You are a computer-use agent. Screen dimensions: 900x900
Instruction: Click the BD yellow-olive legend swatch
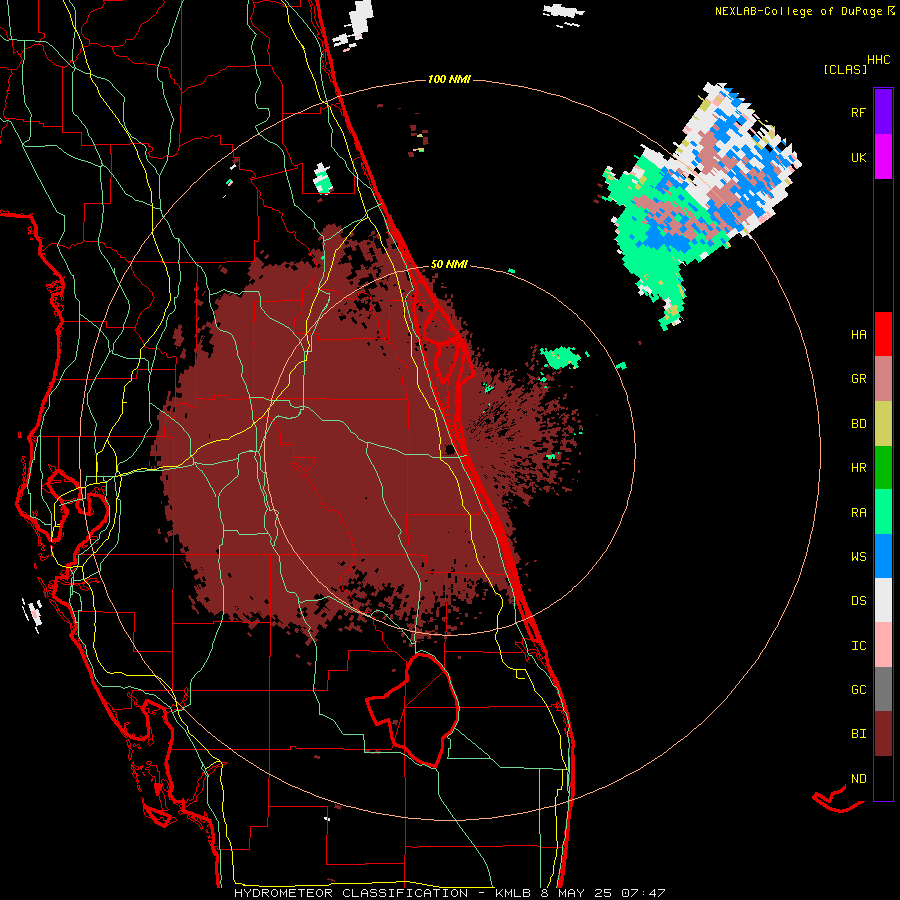pos(883,424)
